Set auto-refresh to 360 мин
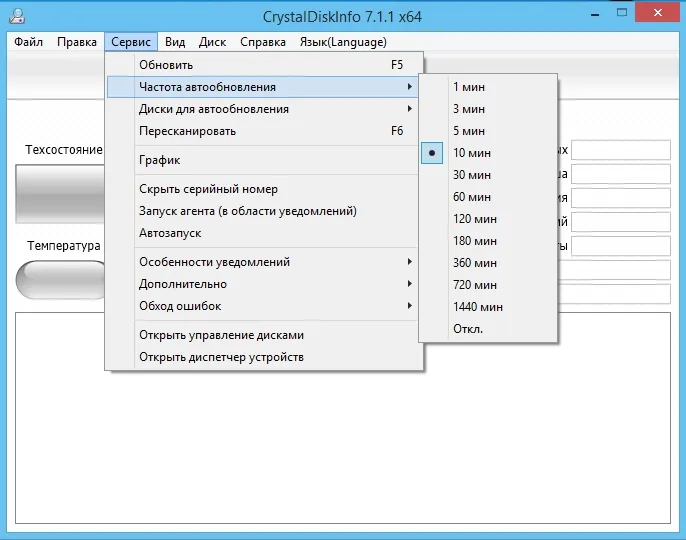This screenshot has width=686, height=540. 488,263
